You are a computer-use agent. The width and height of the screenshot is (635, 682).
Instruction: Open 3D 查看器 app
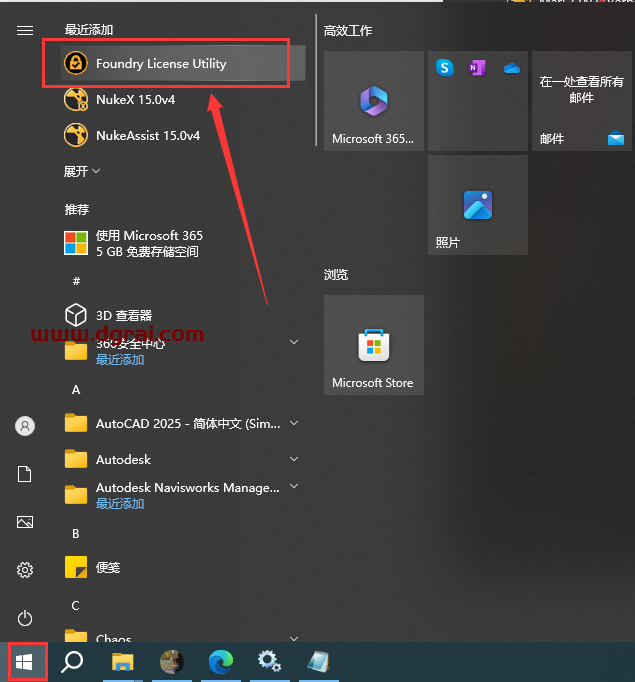point(183,315)
